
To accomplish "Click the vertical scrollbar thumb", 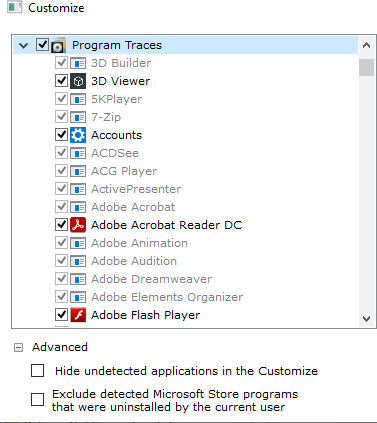I will (366, 68).
